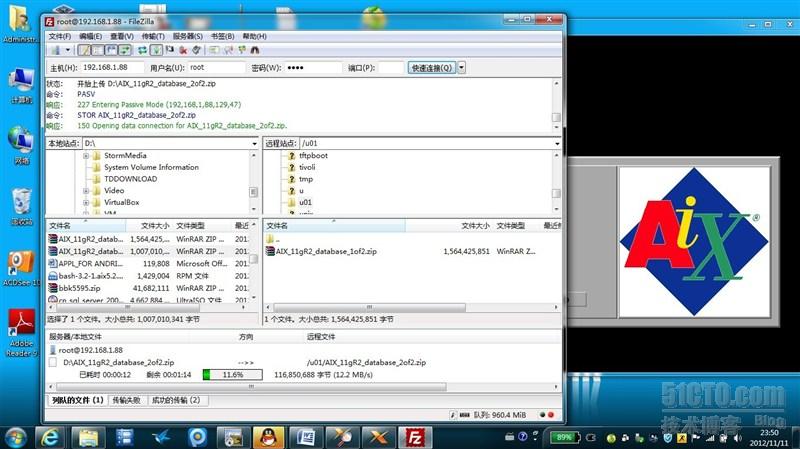The width and height of the screenshot is (800, 449).
Task: Sort remote list by 文件名 column
Action: pyautogui.click(x=335, y=226)
